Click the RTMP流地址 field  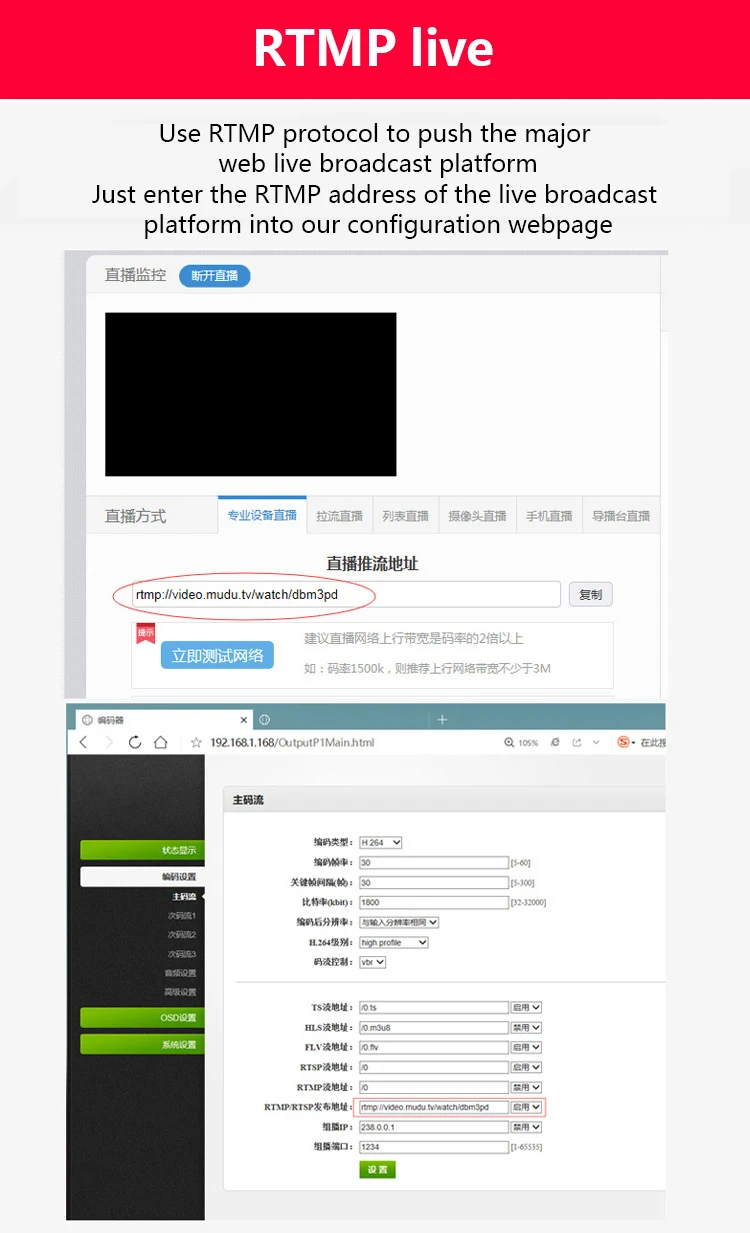[x=433, y=1087]
